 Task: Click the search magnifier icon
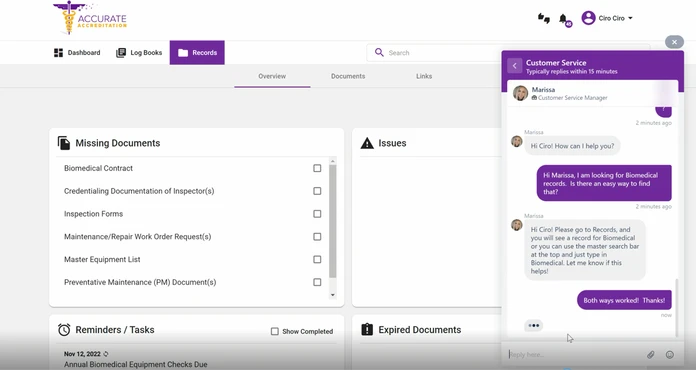(x=379, y=52)
